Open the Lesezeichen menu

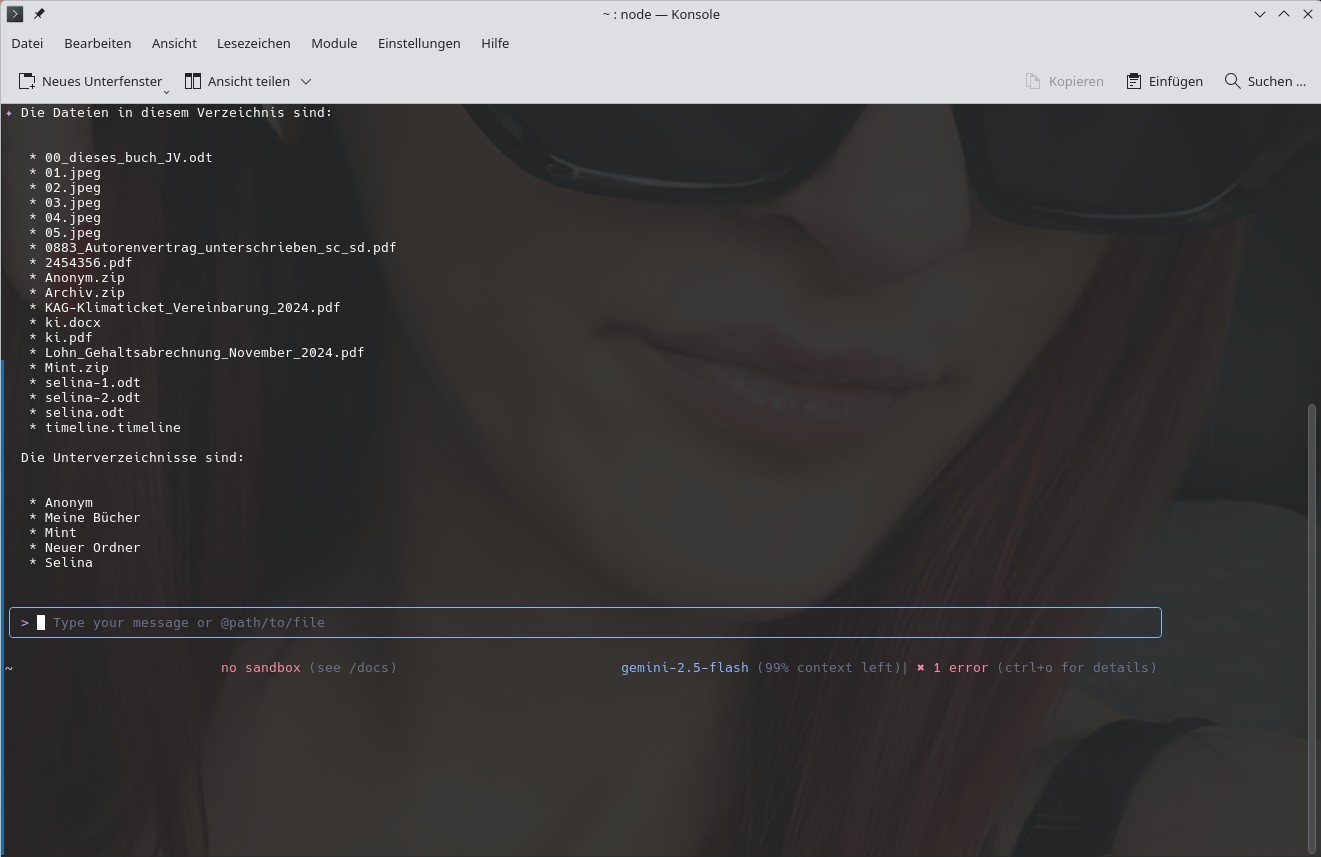(253, 43)
